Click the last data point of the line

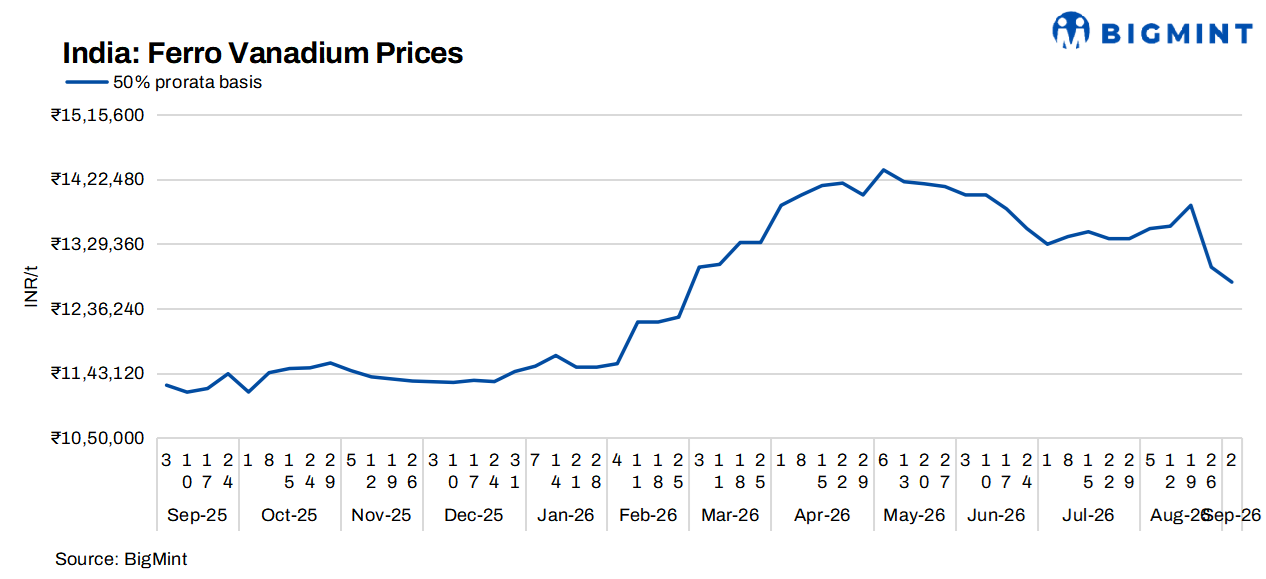1232,282
